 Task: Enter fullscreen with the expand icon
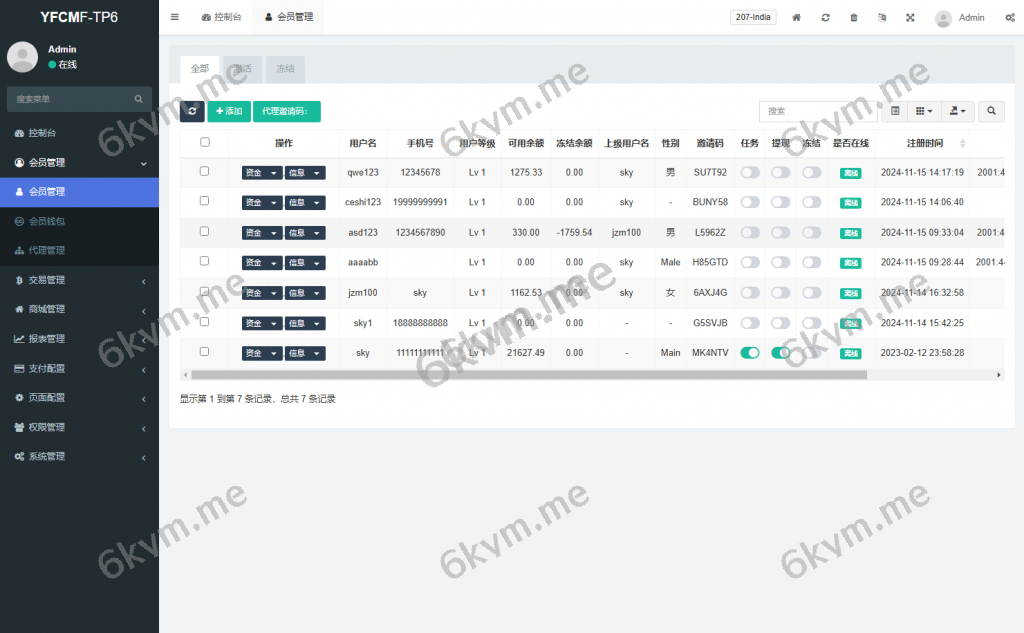910,17
